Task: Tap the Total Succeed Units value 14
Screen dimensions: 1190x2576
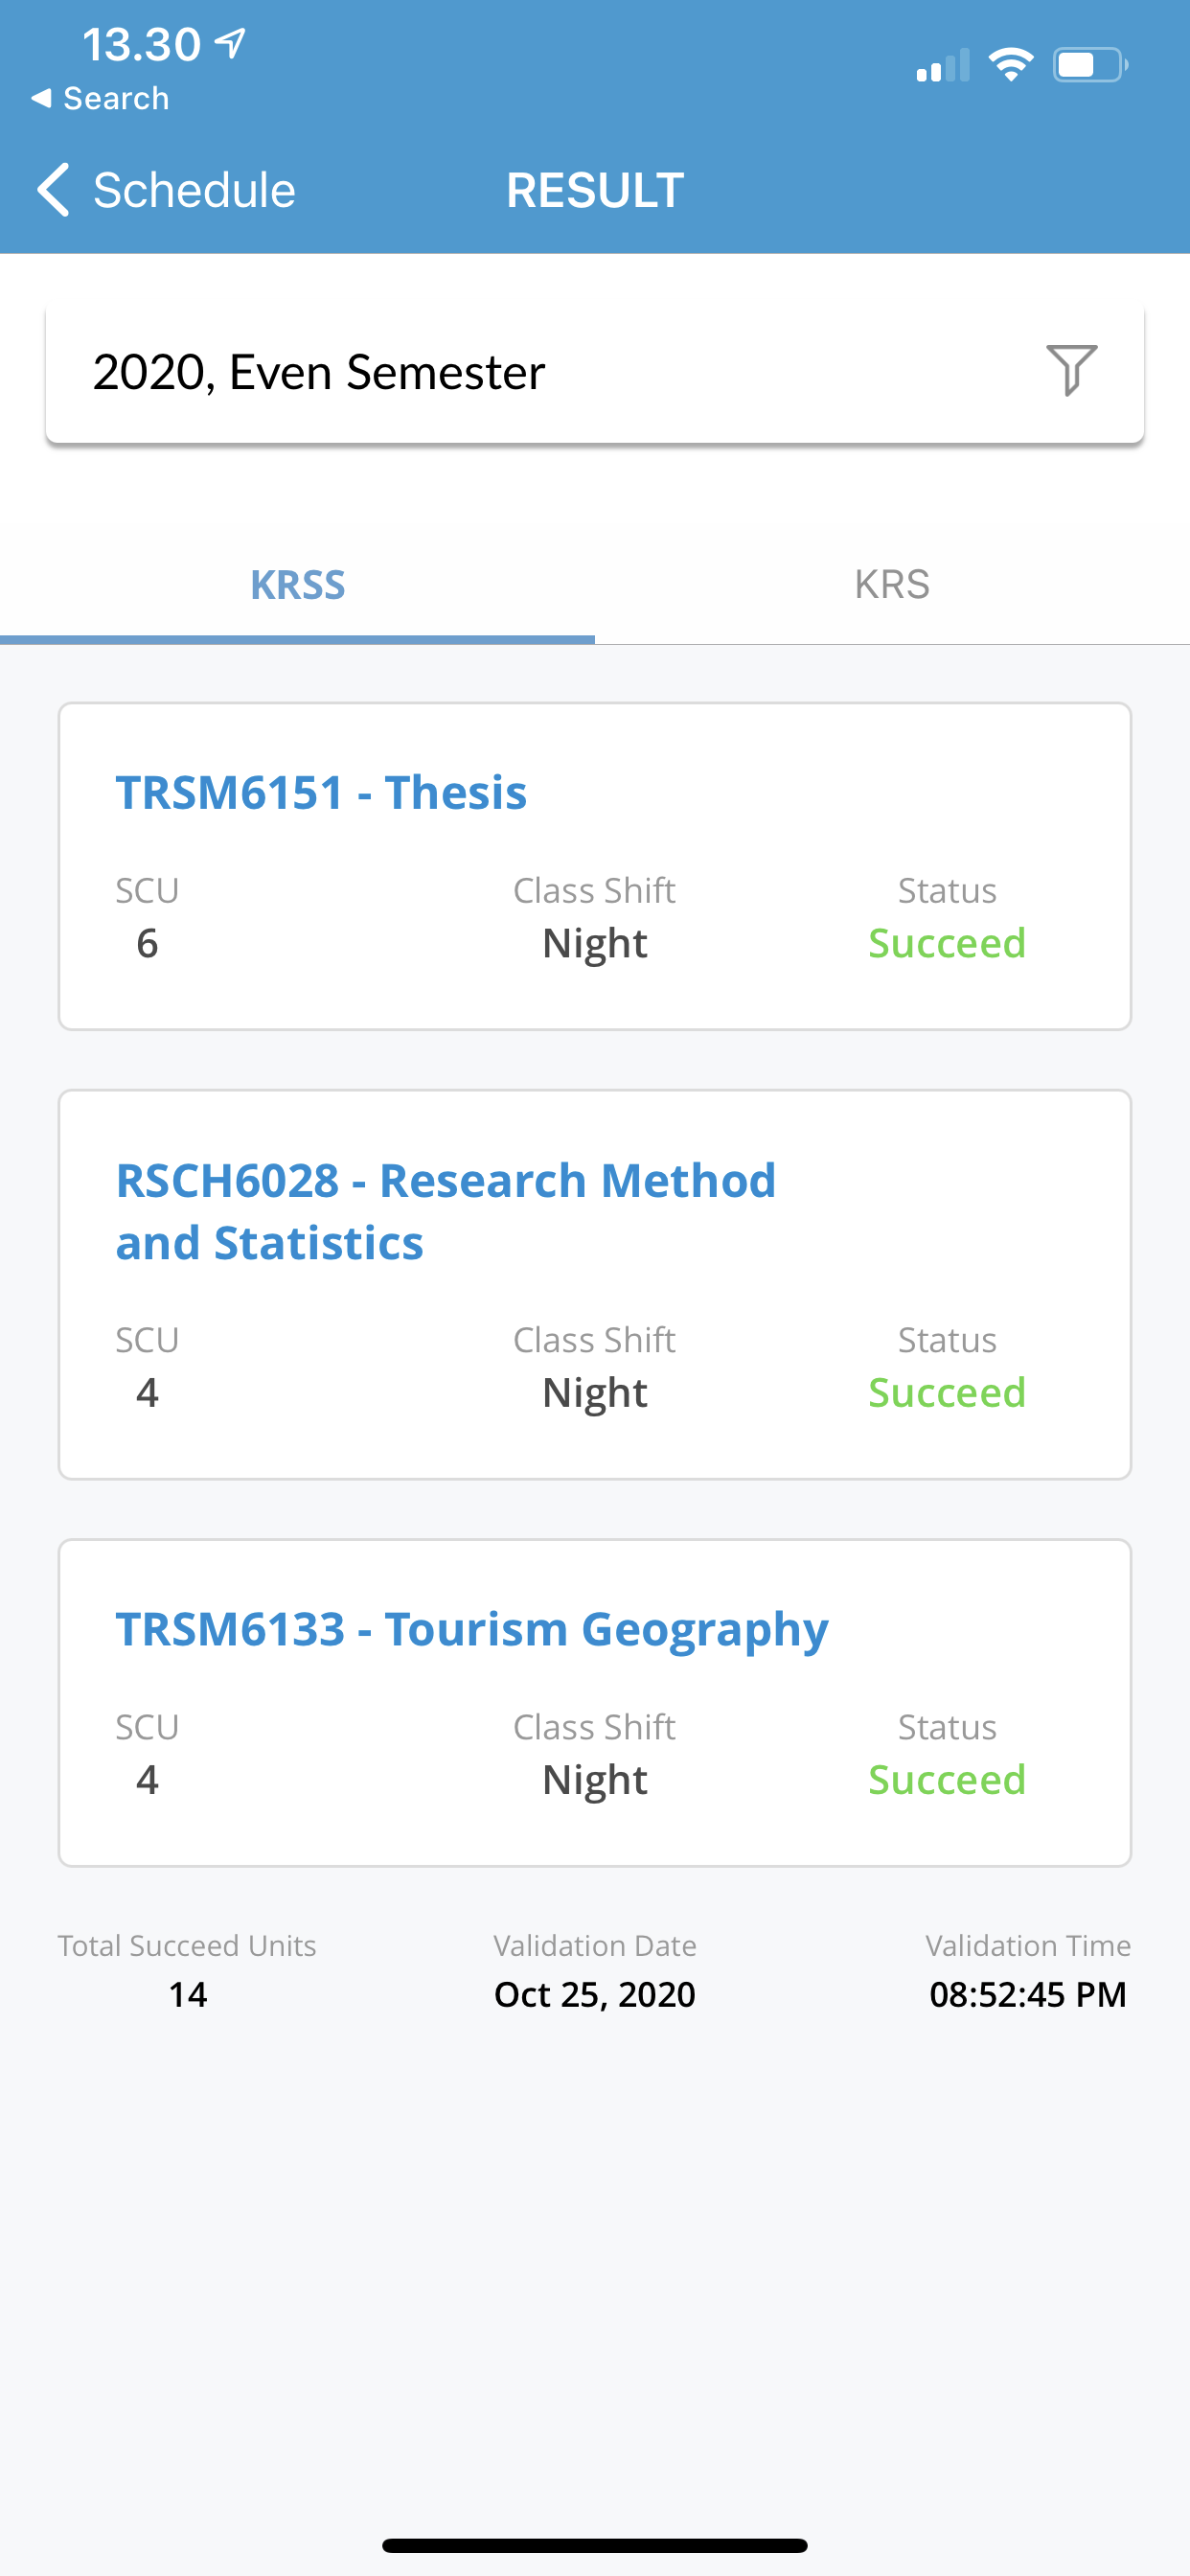Action: click(x=187, y=1994)
